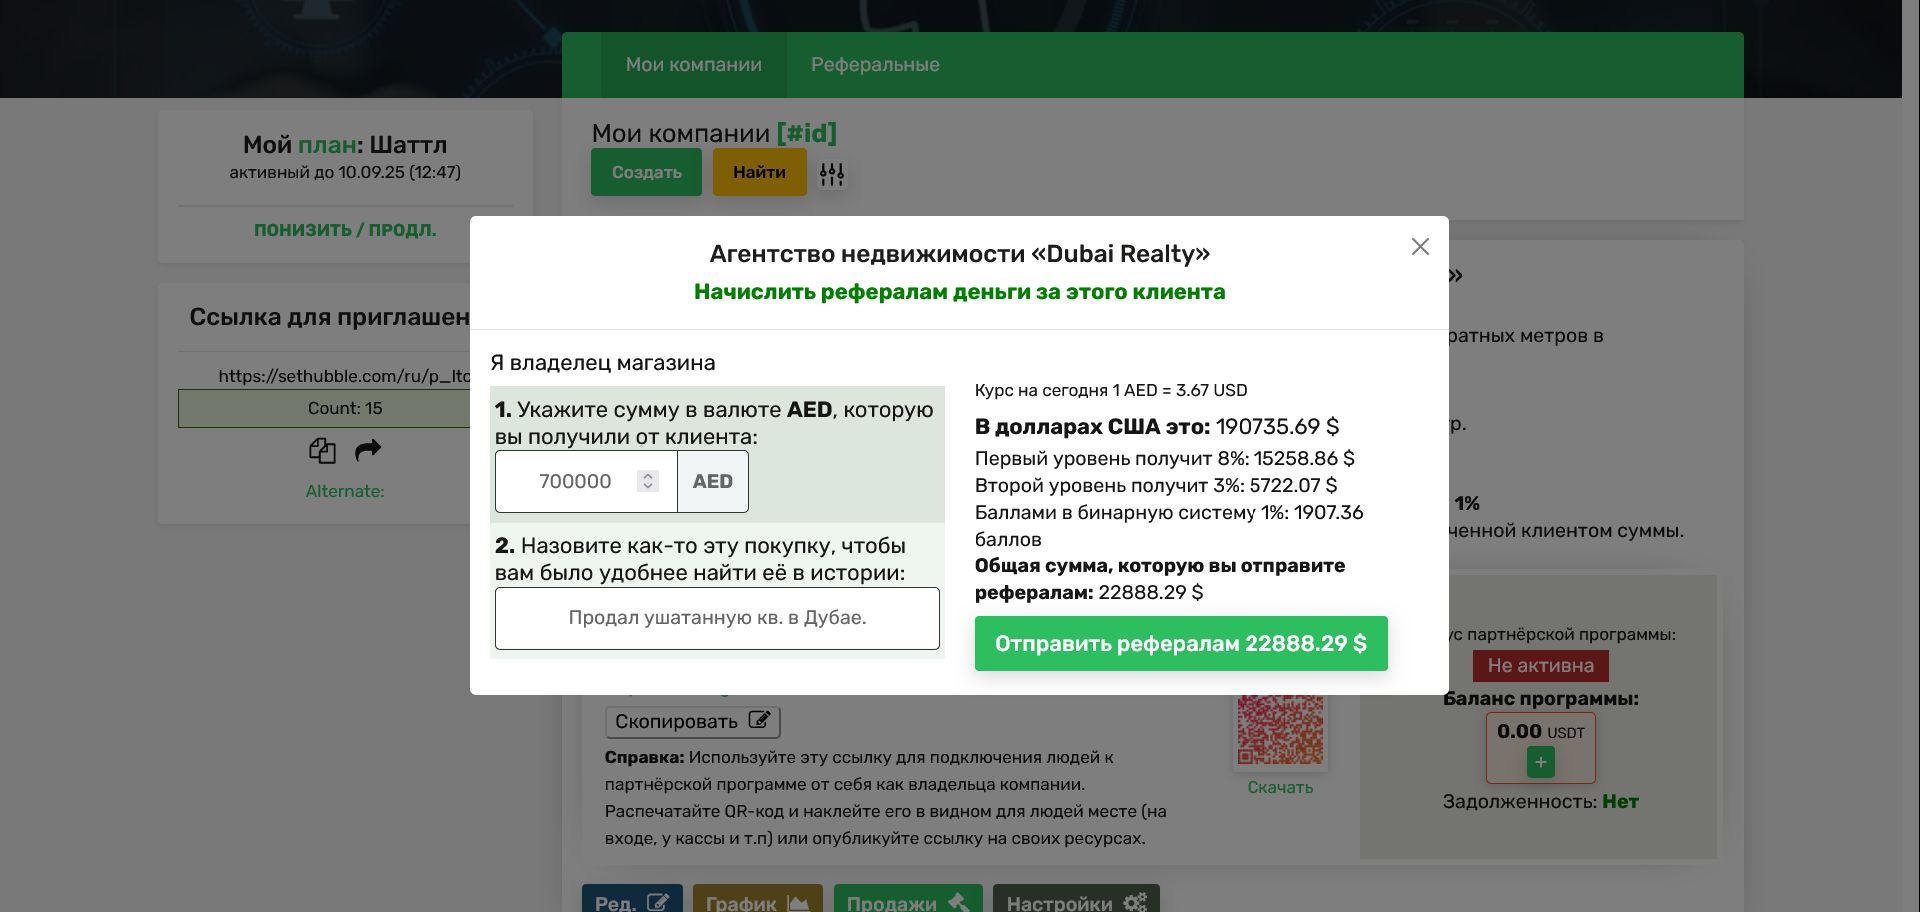Image resolution: width=1920 pixels, height=912 pixels.
Task: Click the green plus under program balance
Action: point(1540,763)
